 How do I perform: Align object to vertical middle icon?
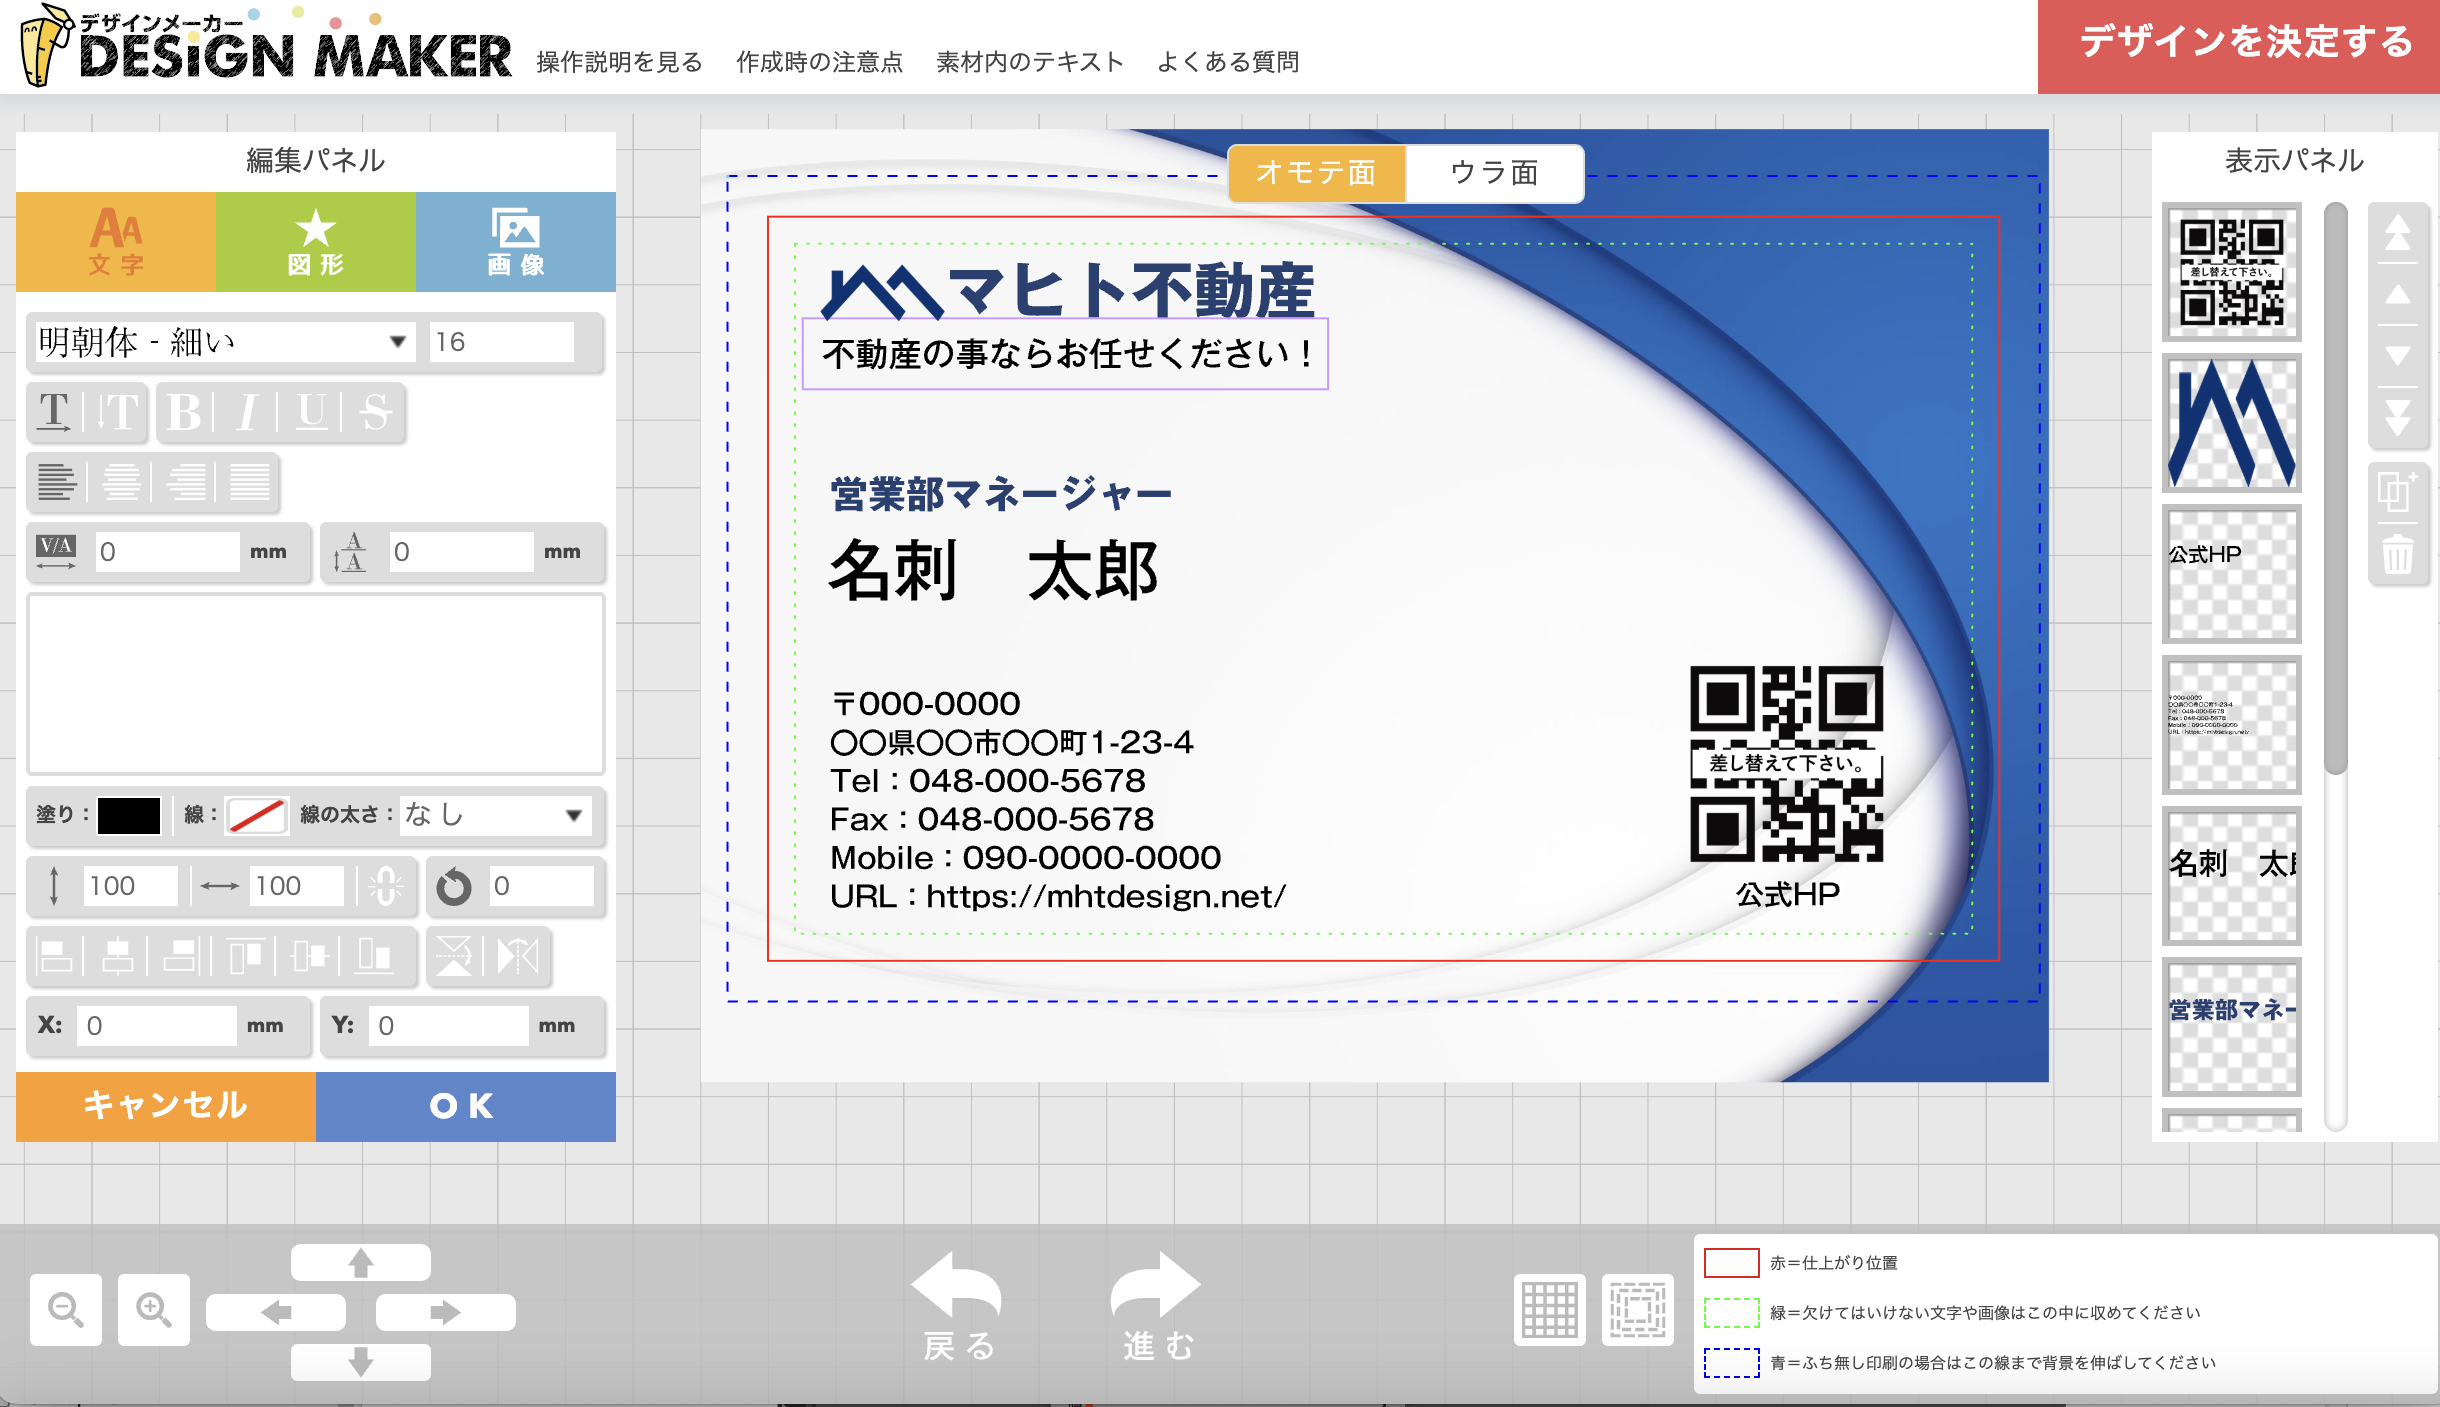point(311,956)
